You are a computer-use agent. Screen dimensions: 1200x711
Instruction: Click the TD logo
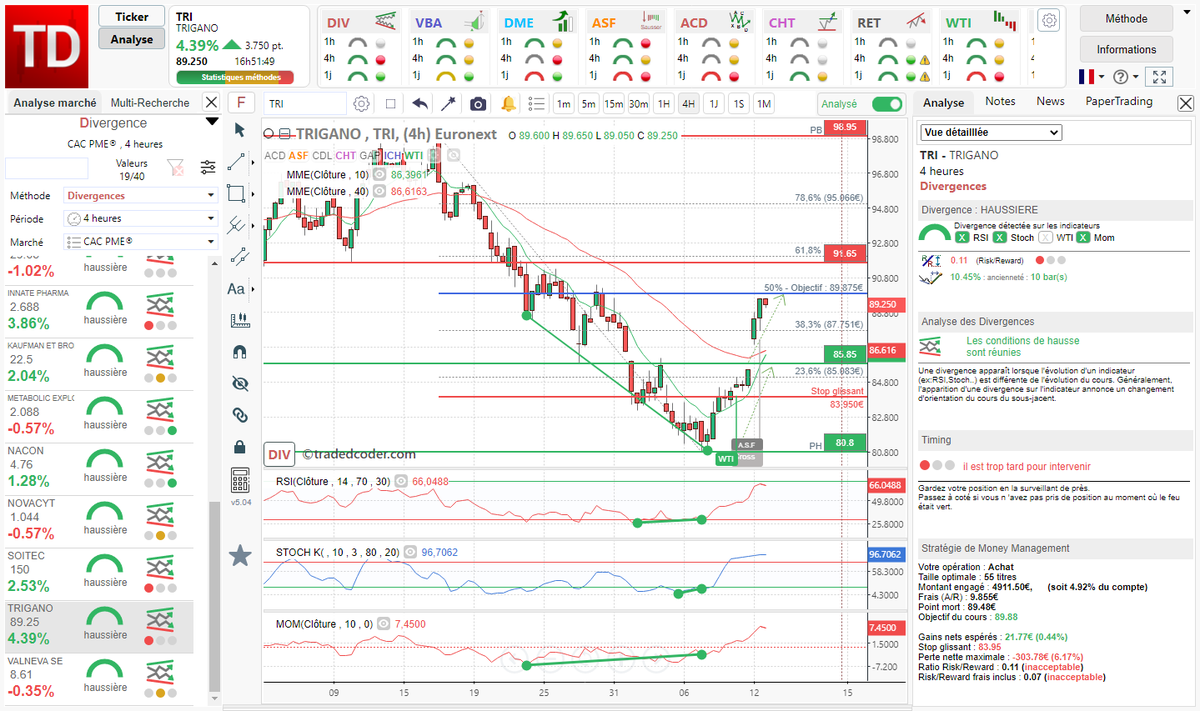(46, 44)
